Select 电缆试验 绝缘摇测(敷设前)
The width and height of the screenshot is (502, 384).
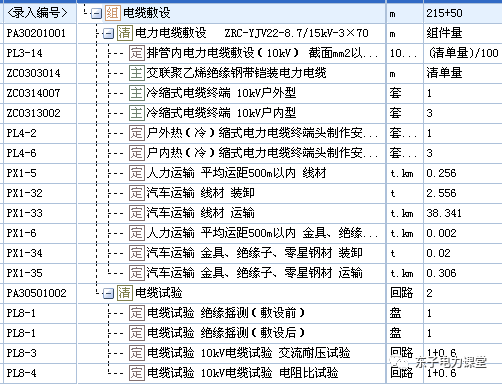tap(226, 313)
